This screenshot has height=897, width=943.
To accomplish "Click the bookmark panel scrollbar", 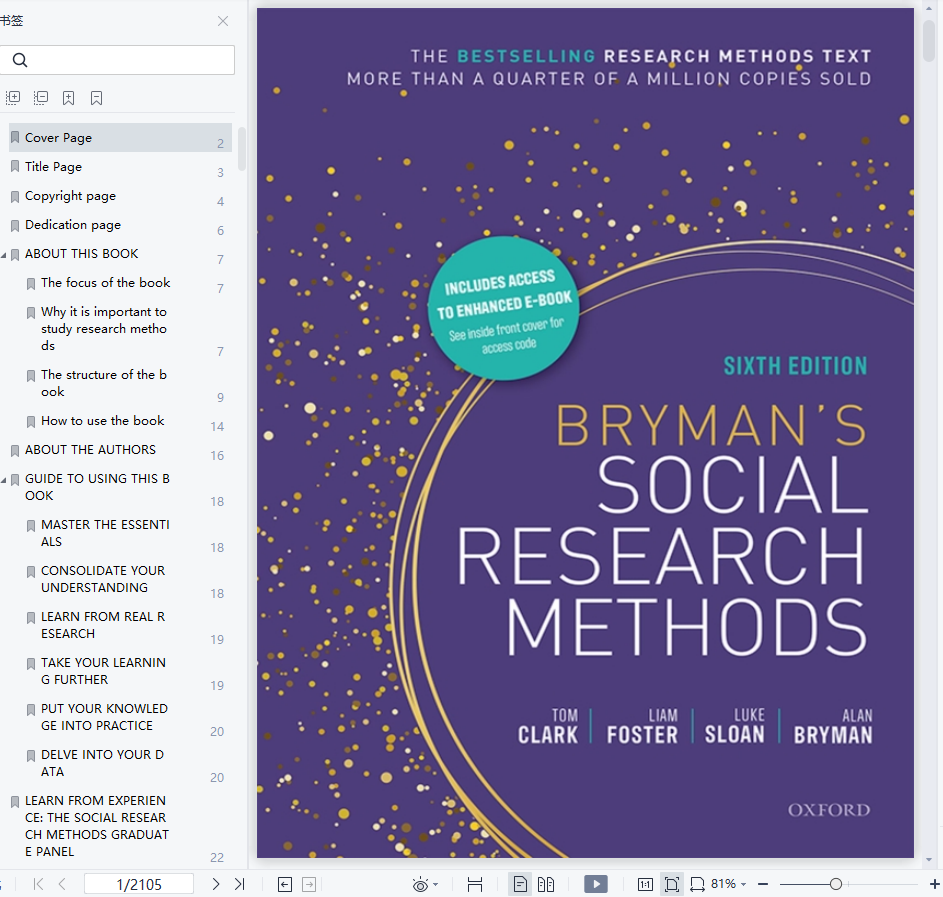I will (x=242, y=149).
